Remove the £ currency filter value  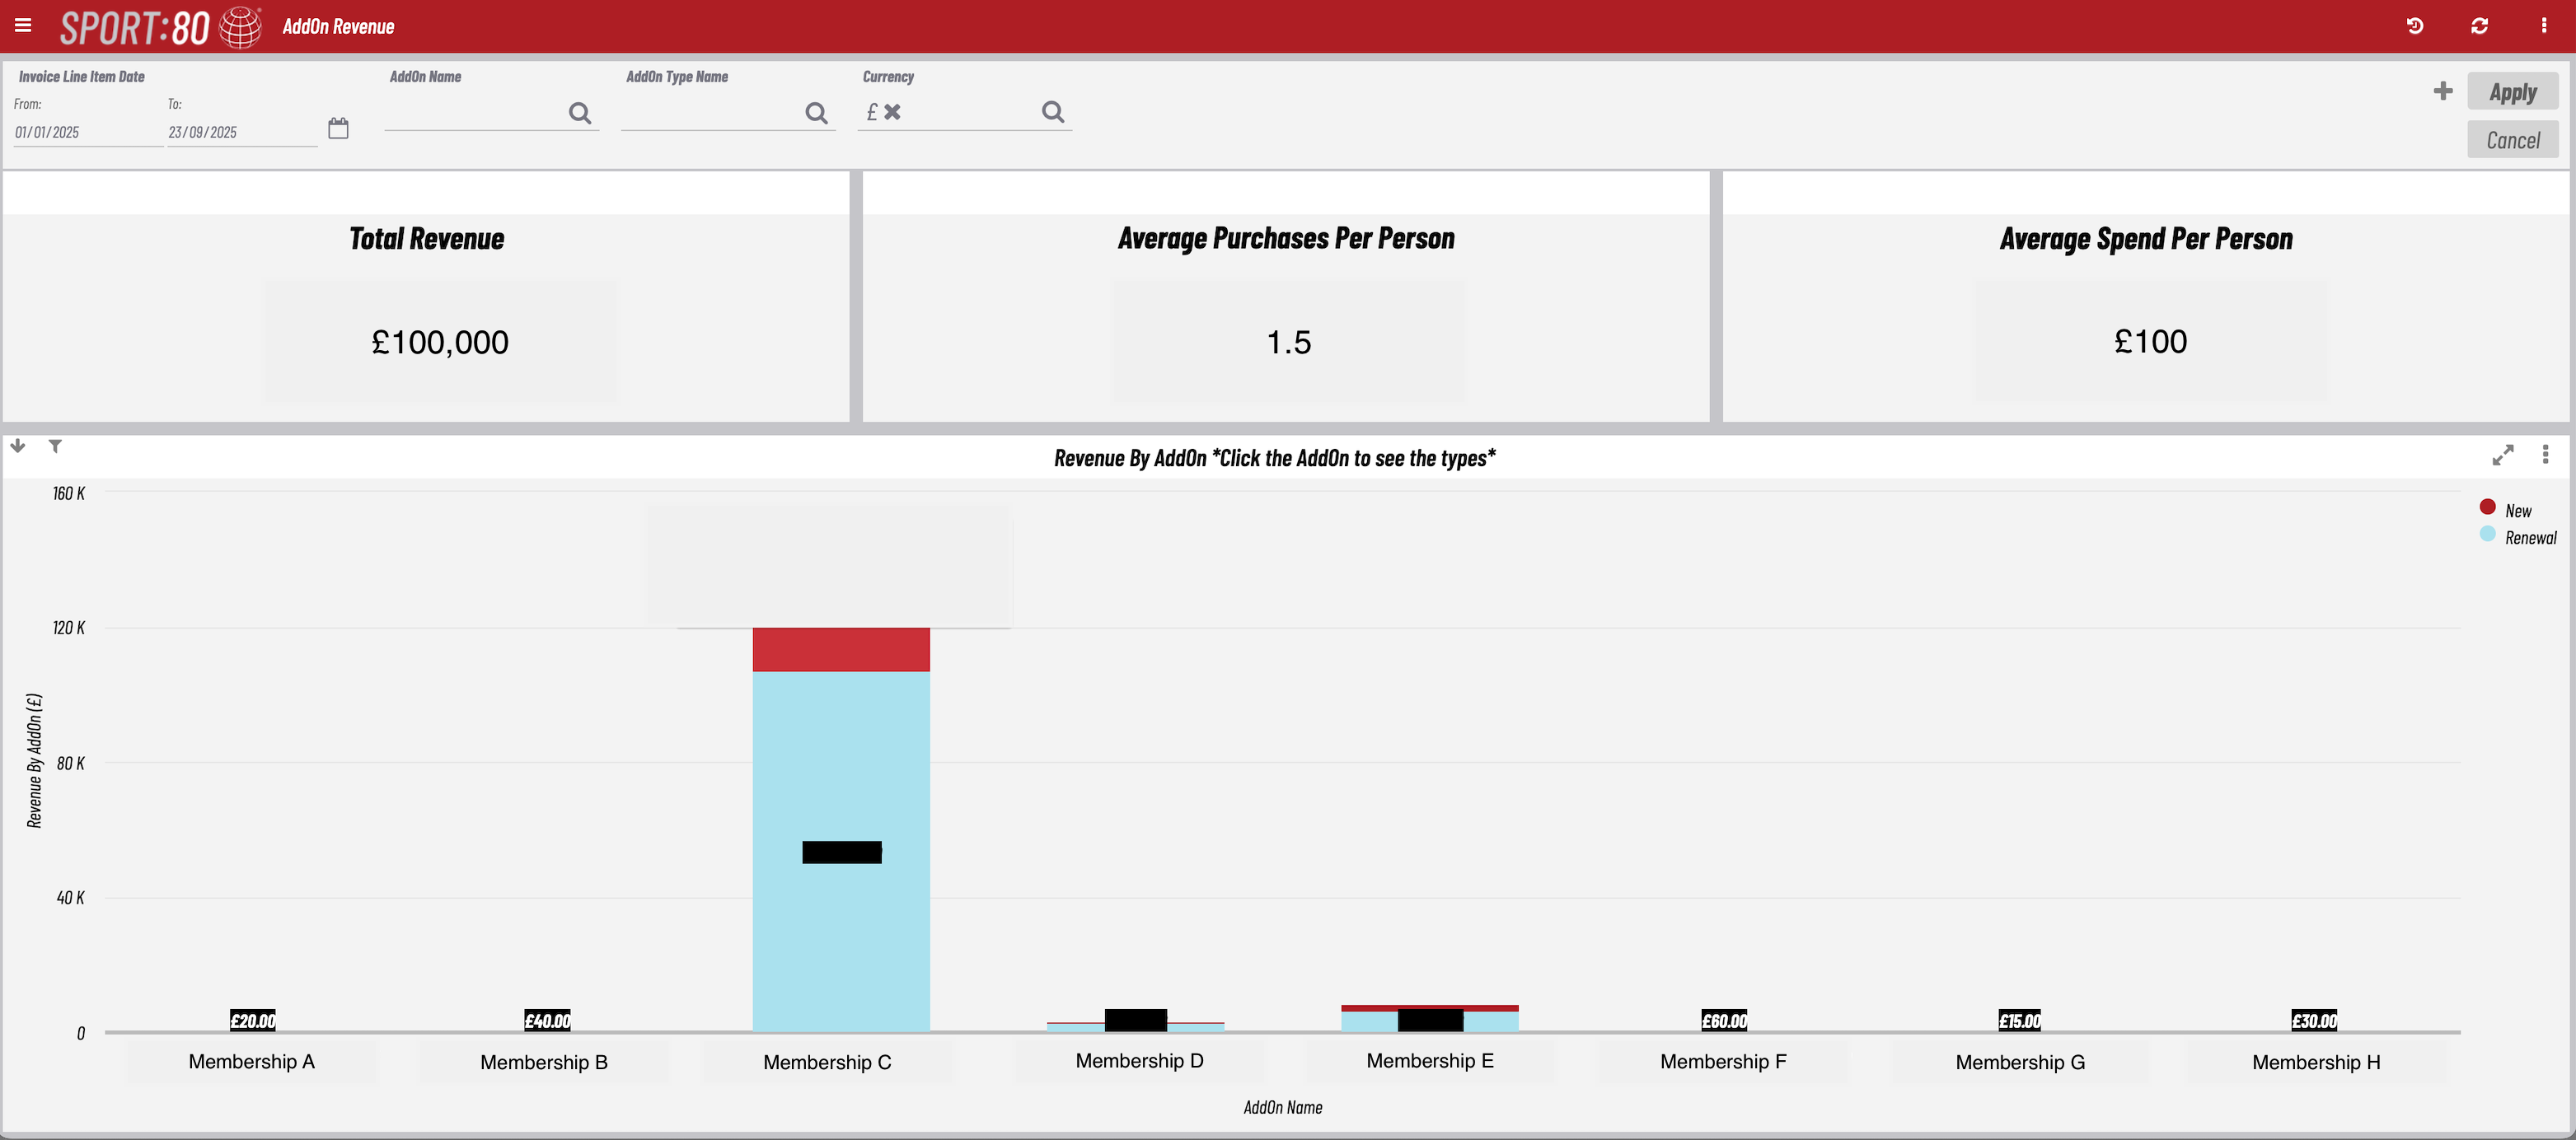pyautogui.click(x=892, y=112)
